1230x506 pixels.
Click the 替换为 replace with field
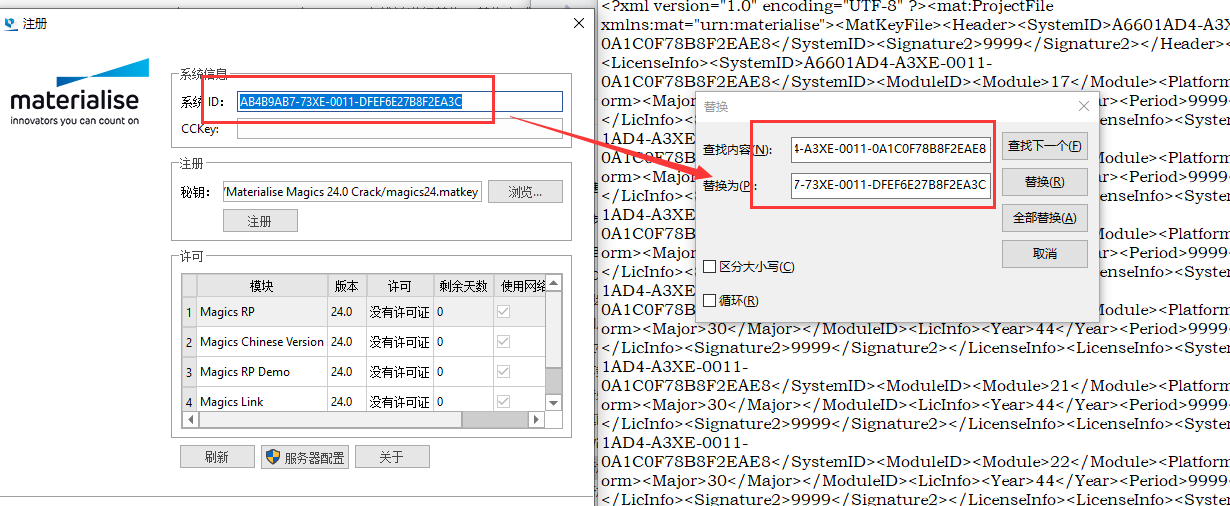pyautogui.click(x=891, y=185)
